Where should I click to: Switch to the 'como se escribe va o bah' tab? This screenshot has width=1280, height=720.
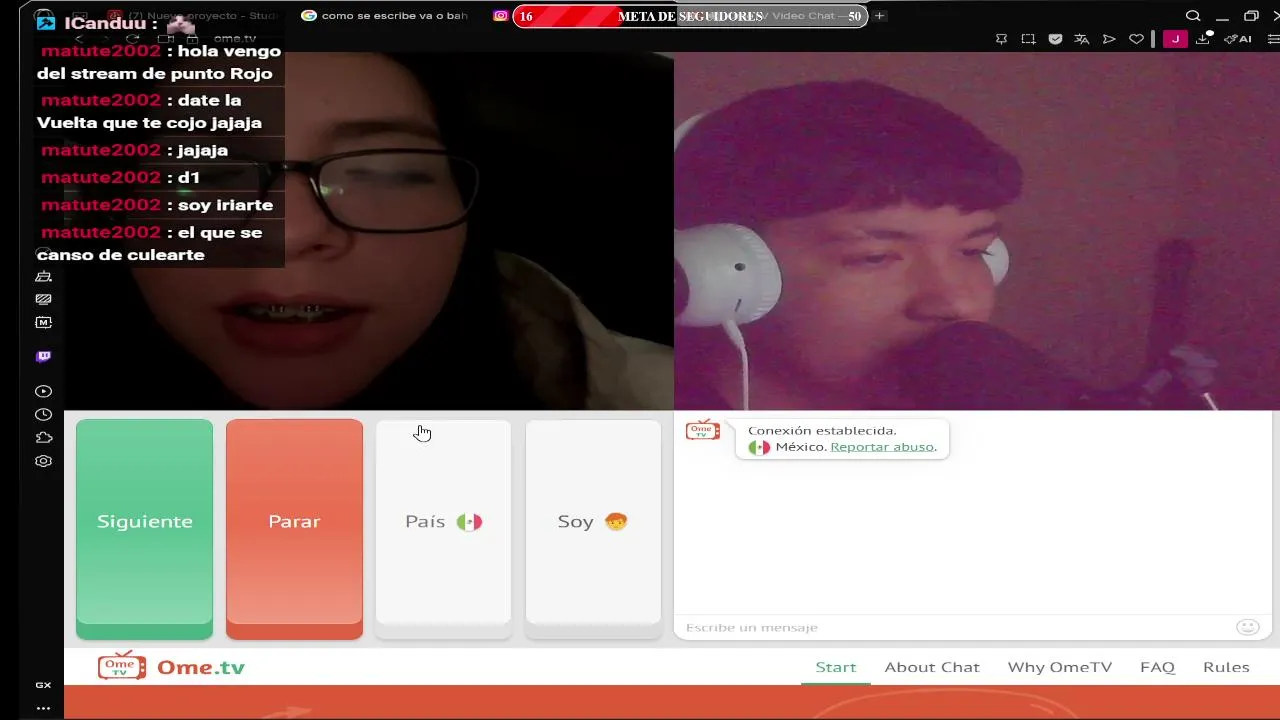tap(385, 16)
